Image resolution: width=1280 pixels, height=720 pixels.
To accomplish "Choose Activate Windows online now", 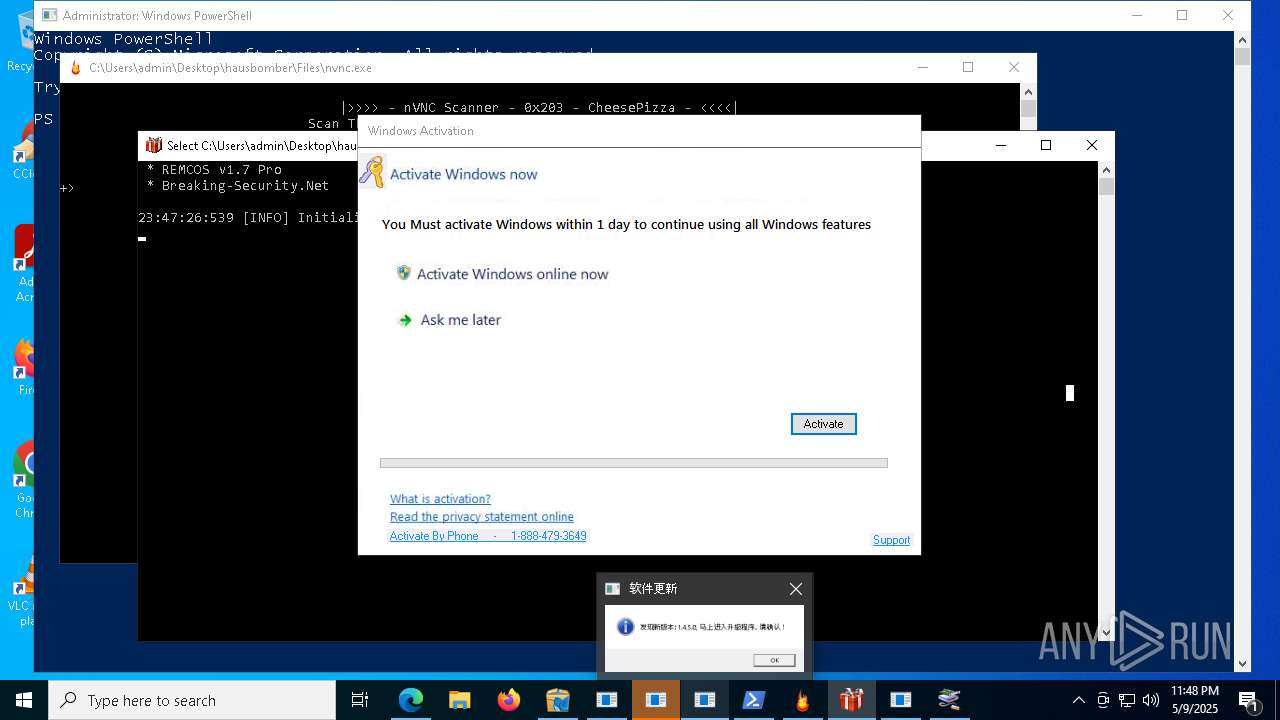I will click(x=512, y=274).
